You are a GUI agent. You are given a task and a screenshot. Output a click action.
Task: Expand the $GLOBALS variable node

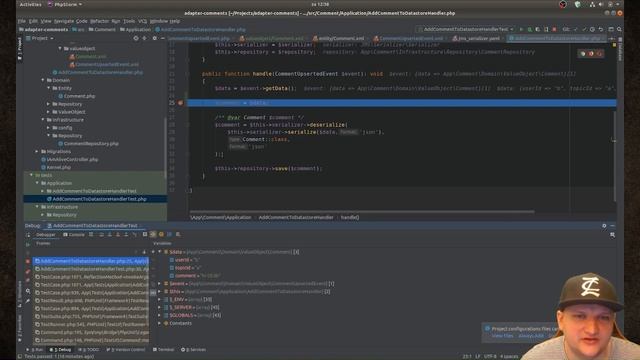click(x=160, y=315)
